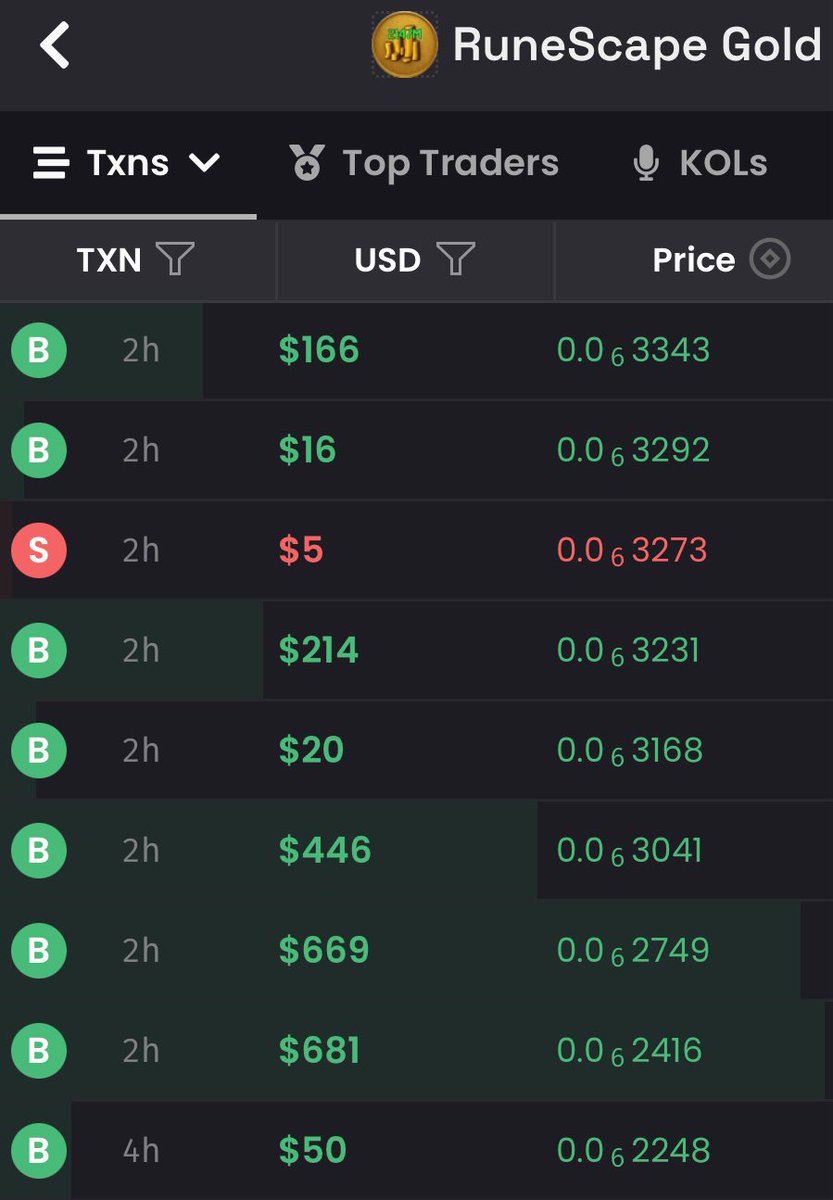Click the red S sell badge on the $5 row
This screenshot has width=833, height=1200.
[39, 550]
